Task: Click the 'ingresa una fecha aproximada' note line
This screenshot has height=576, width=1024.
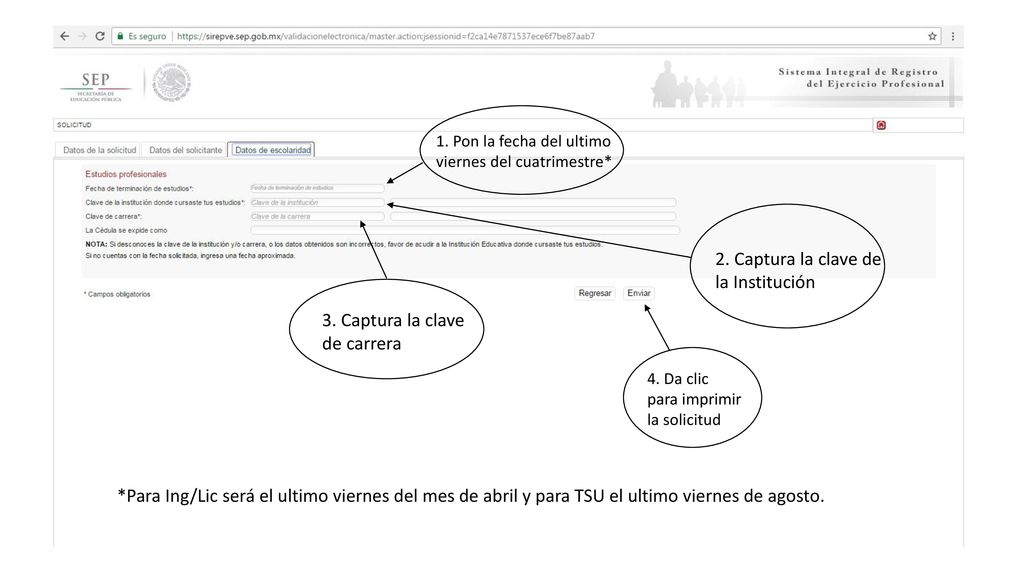Action: [x=190, y=255]
